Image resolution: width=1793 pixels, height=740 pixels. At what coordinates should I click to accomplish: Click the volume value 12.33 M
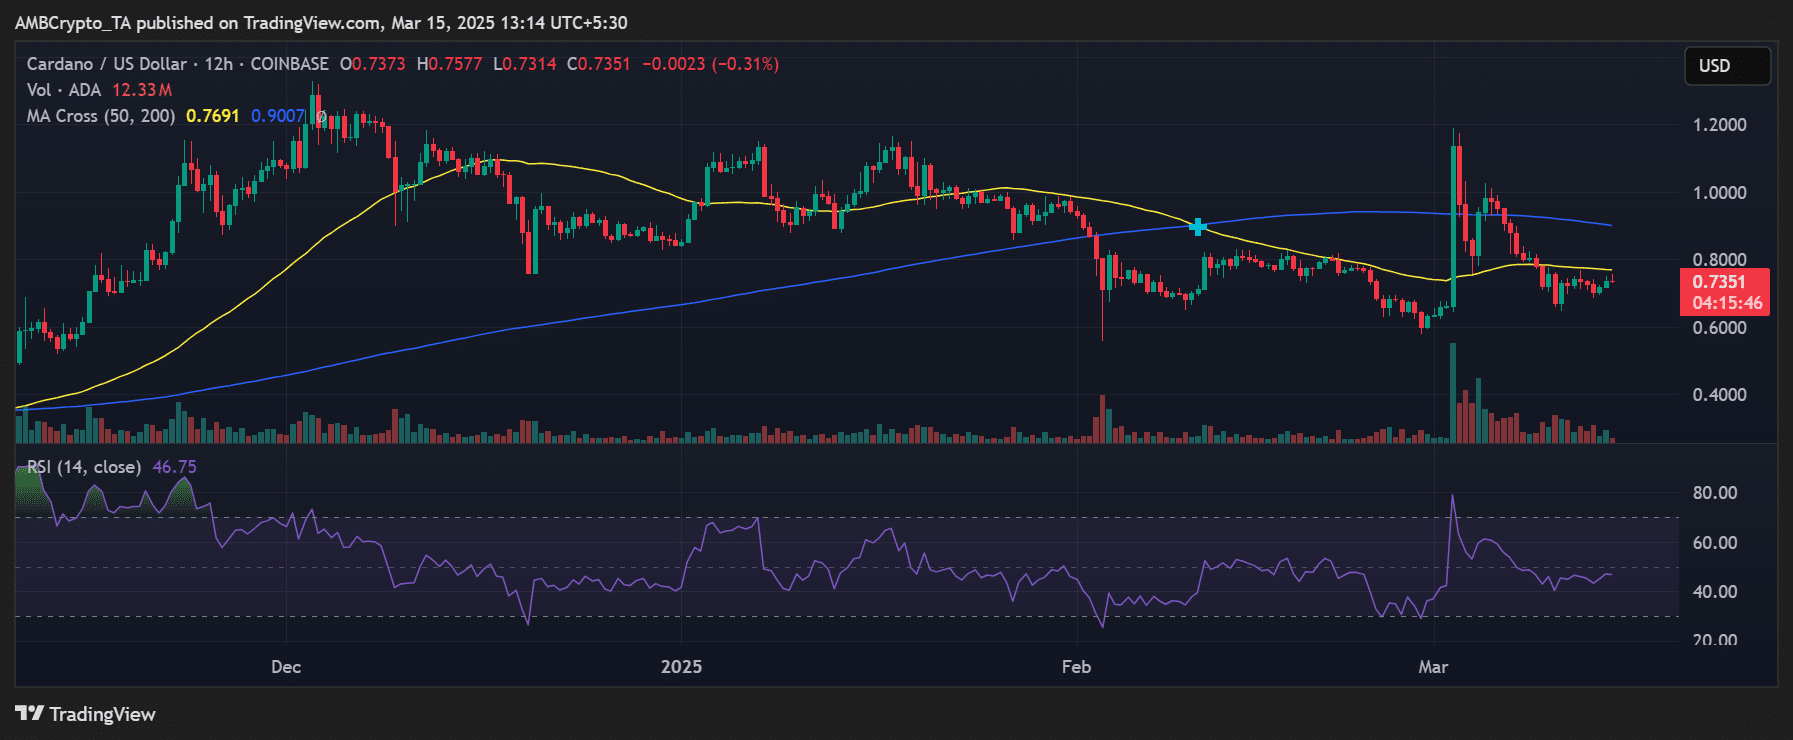pyautogui.click(x=142, y=90)
